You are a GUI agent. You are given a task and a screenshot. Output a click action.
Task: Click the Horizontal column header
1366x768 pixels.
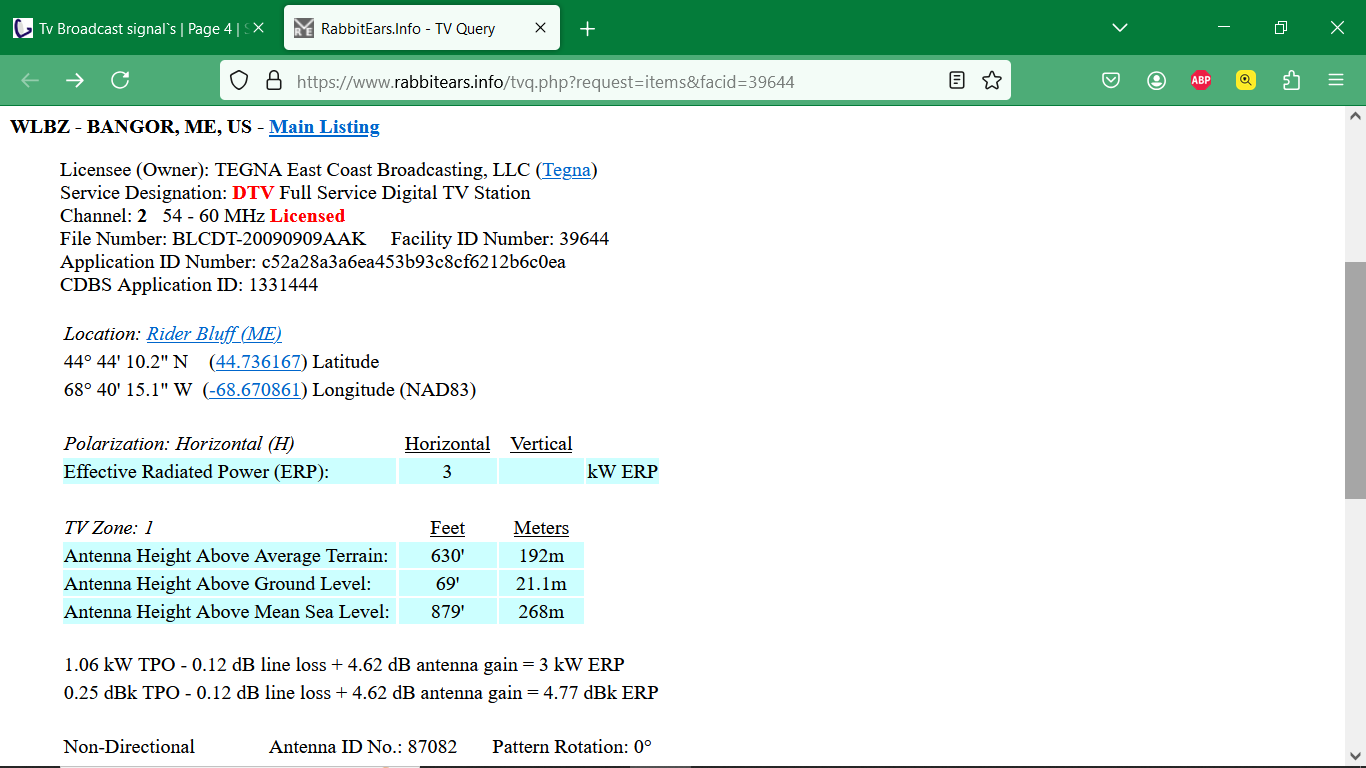447,444
